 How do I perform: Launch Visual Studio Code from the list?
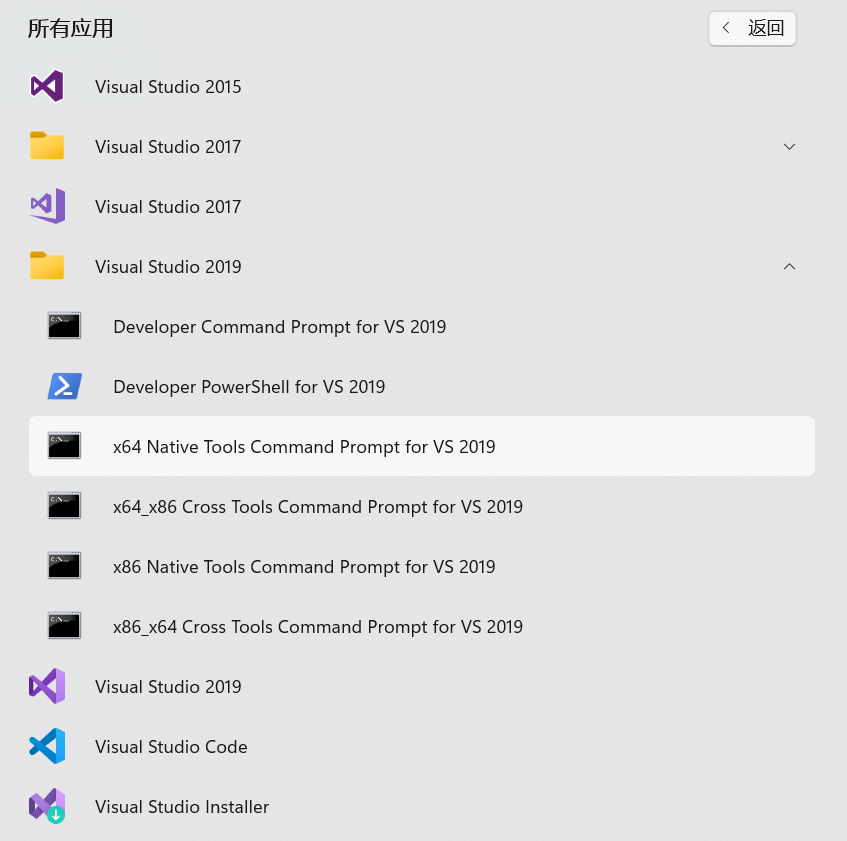171,747
